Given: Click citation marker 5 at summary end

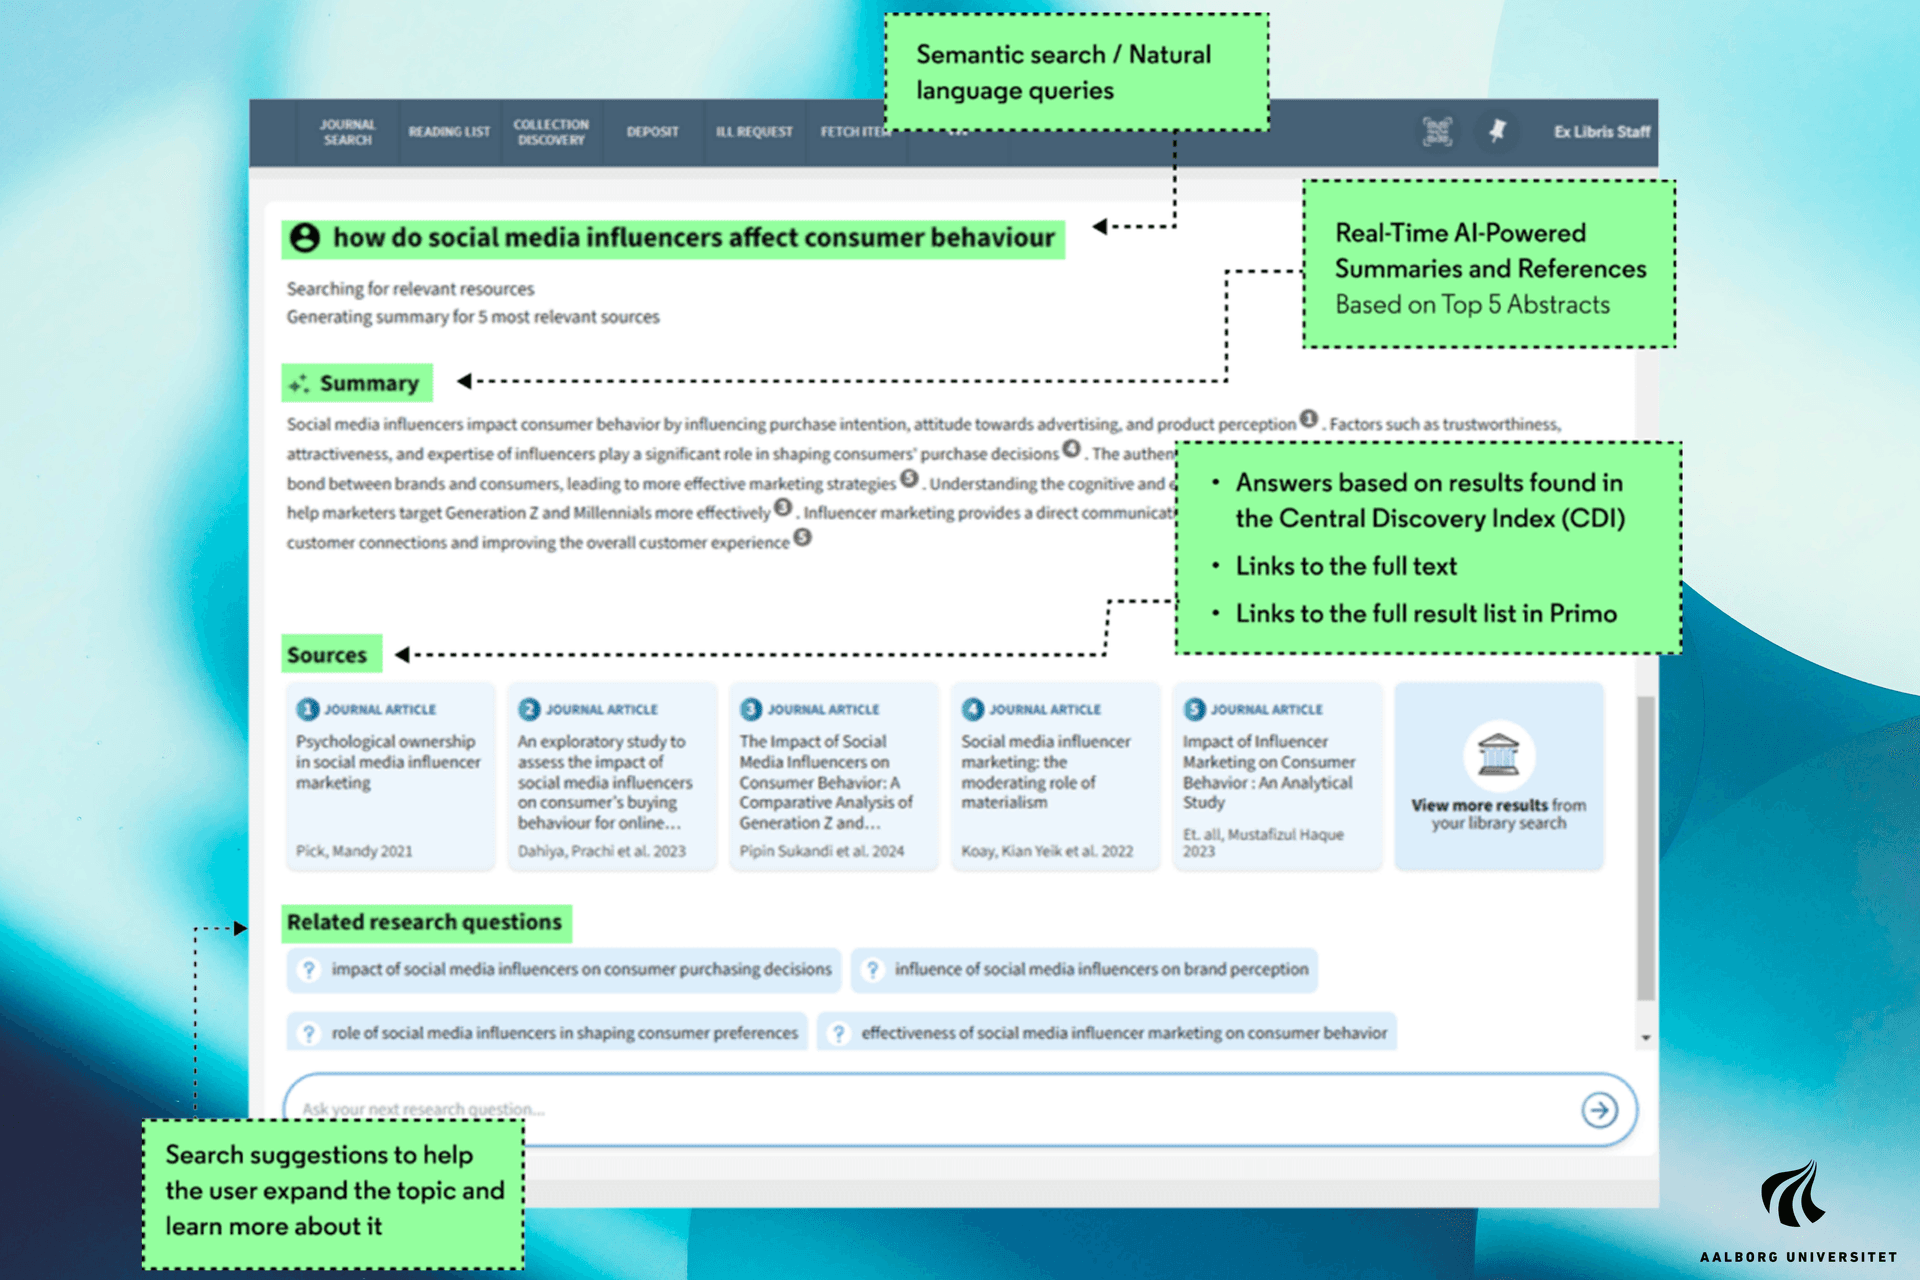Looking at the screenshot, I should 802,538.
